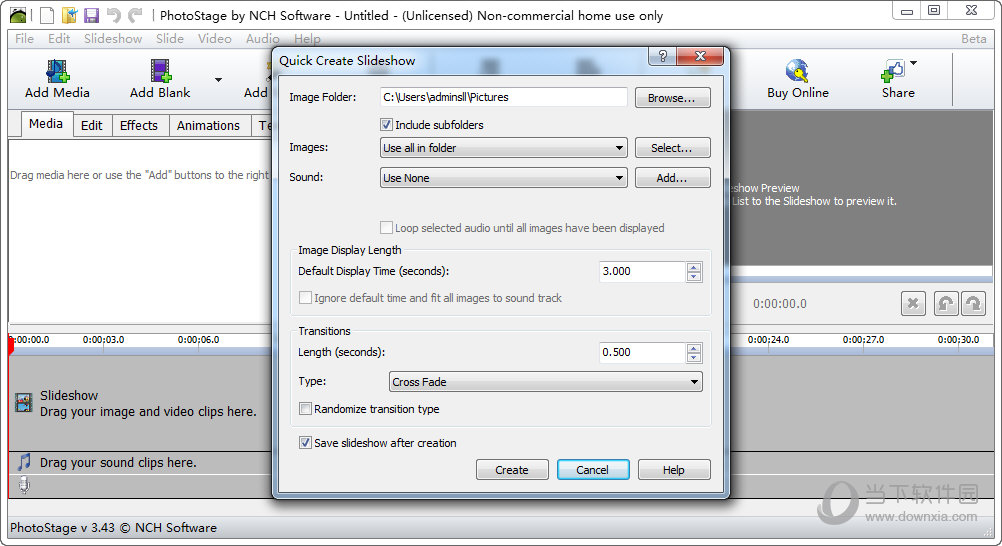Click the 0:00:00.0 preview time display
The height and width of the screenshot is (546, 1002).
pyautogui.click(x=780, y=304)
